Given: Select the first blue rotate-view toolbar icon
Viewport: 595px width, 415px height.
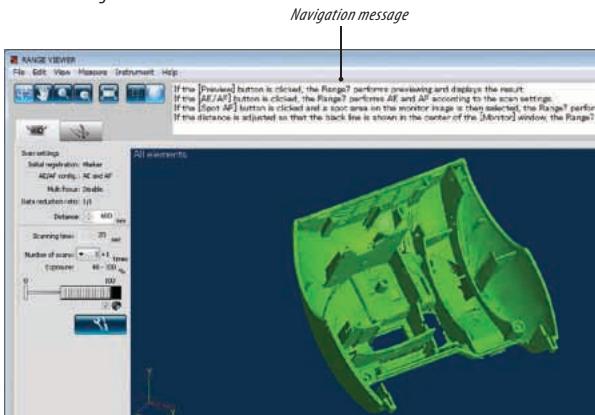Looking at the screenshot, I should click(24, 93).
